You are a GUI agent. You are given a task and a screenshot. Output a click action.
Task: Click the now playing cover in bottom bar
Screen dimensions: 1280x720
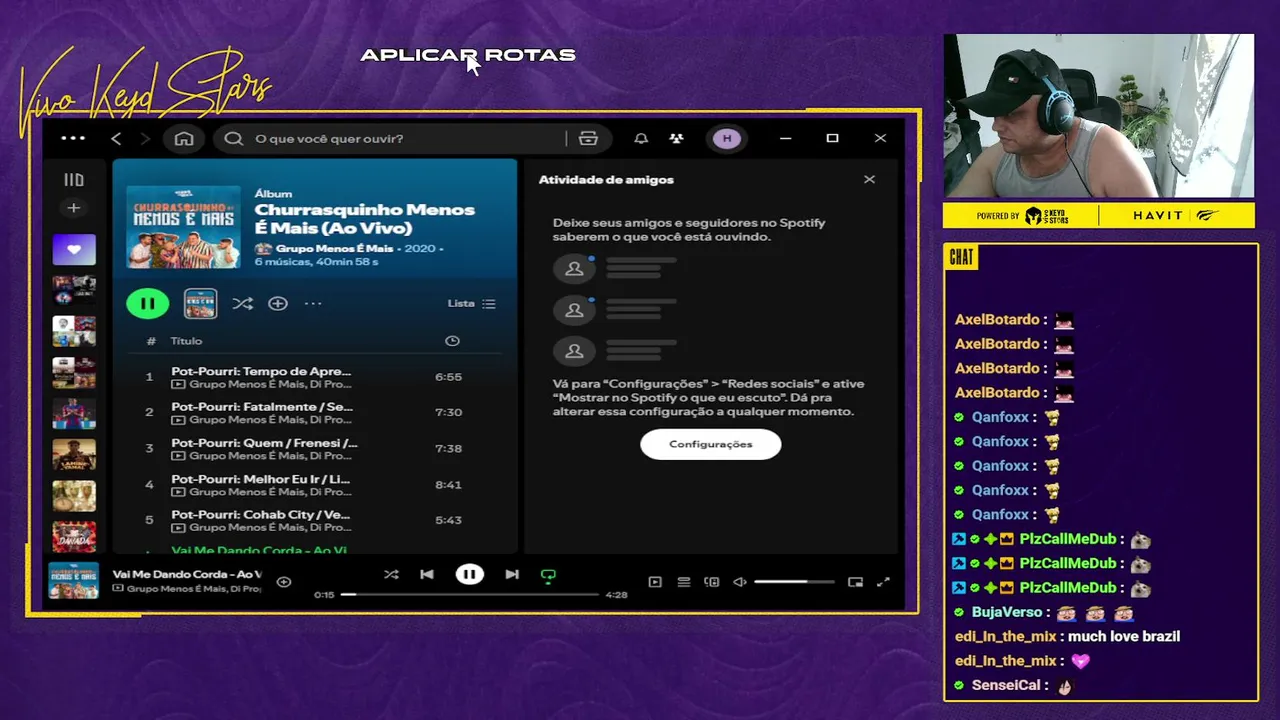(74, 581)
